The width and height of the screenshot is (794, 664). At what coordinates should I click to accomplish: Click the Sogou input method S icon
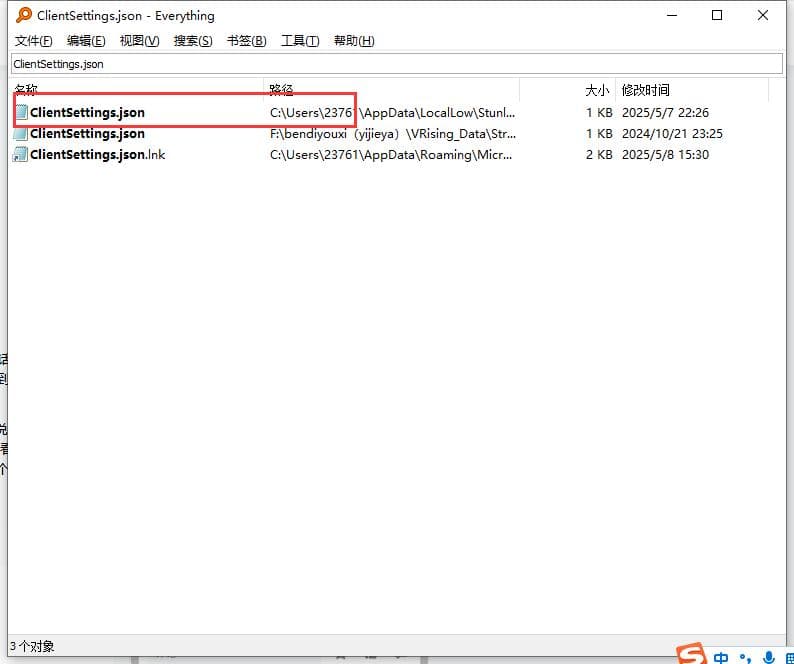pos(692,654)
